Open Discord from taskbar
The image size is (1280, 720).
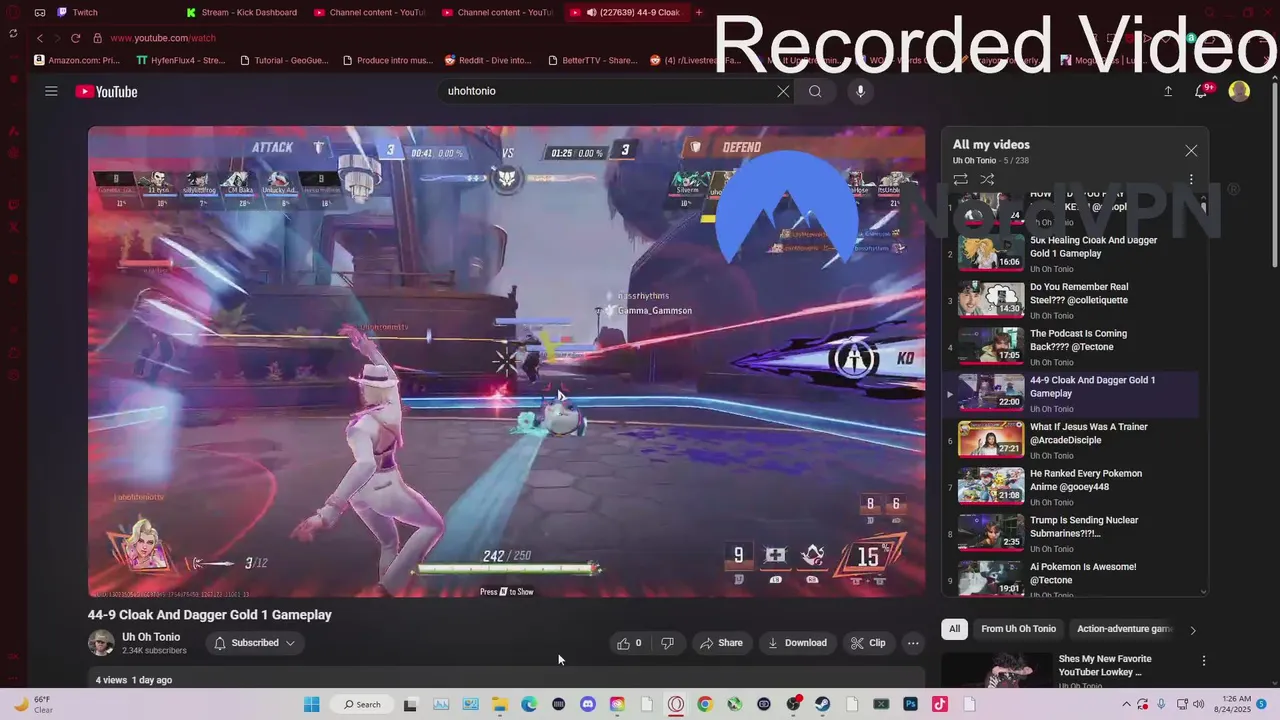[587, 704]
